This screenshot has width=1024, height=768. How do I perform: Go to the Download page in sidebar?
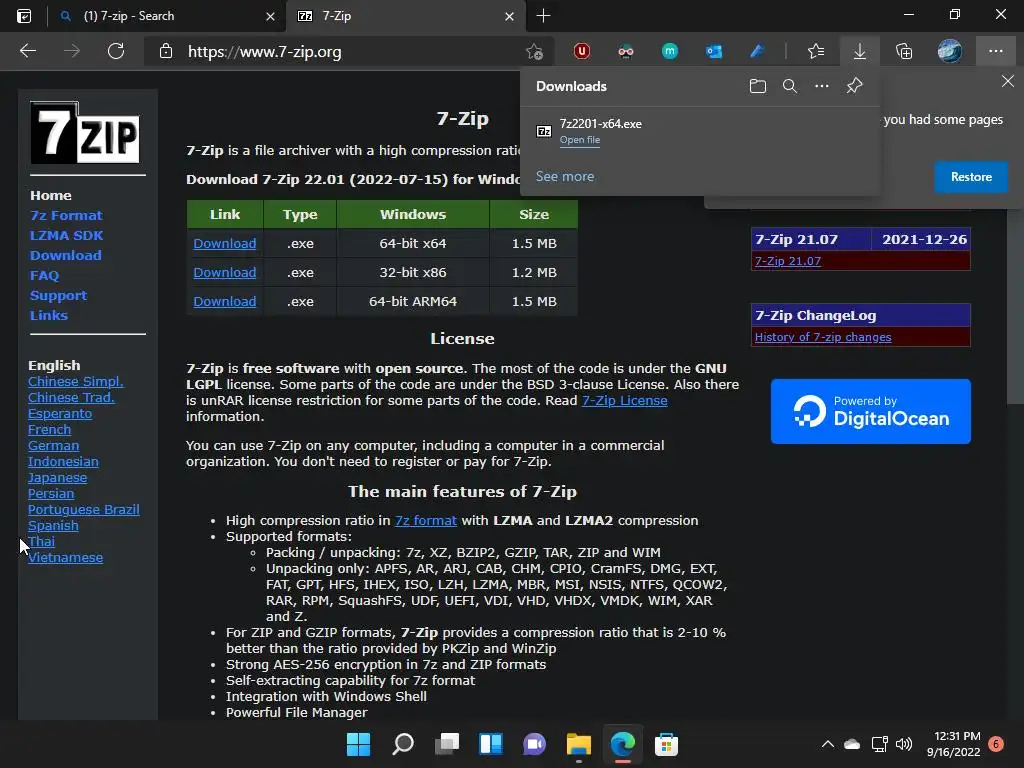coord(65,255)
